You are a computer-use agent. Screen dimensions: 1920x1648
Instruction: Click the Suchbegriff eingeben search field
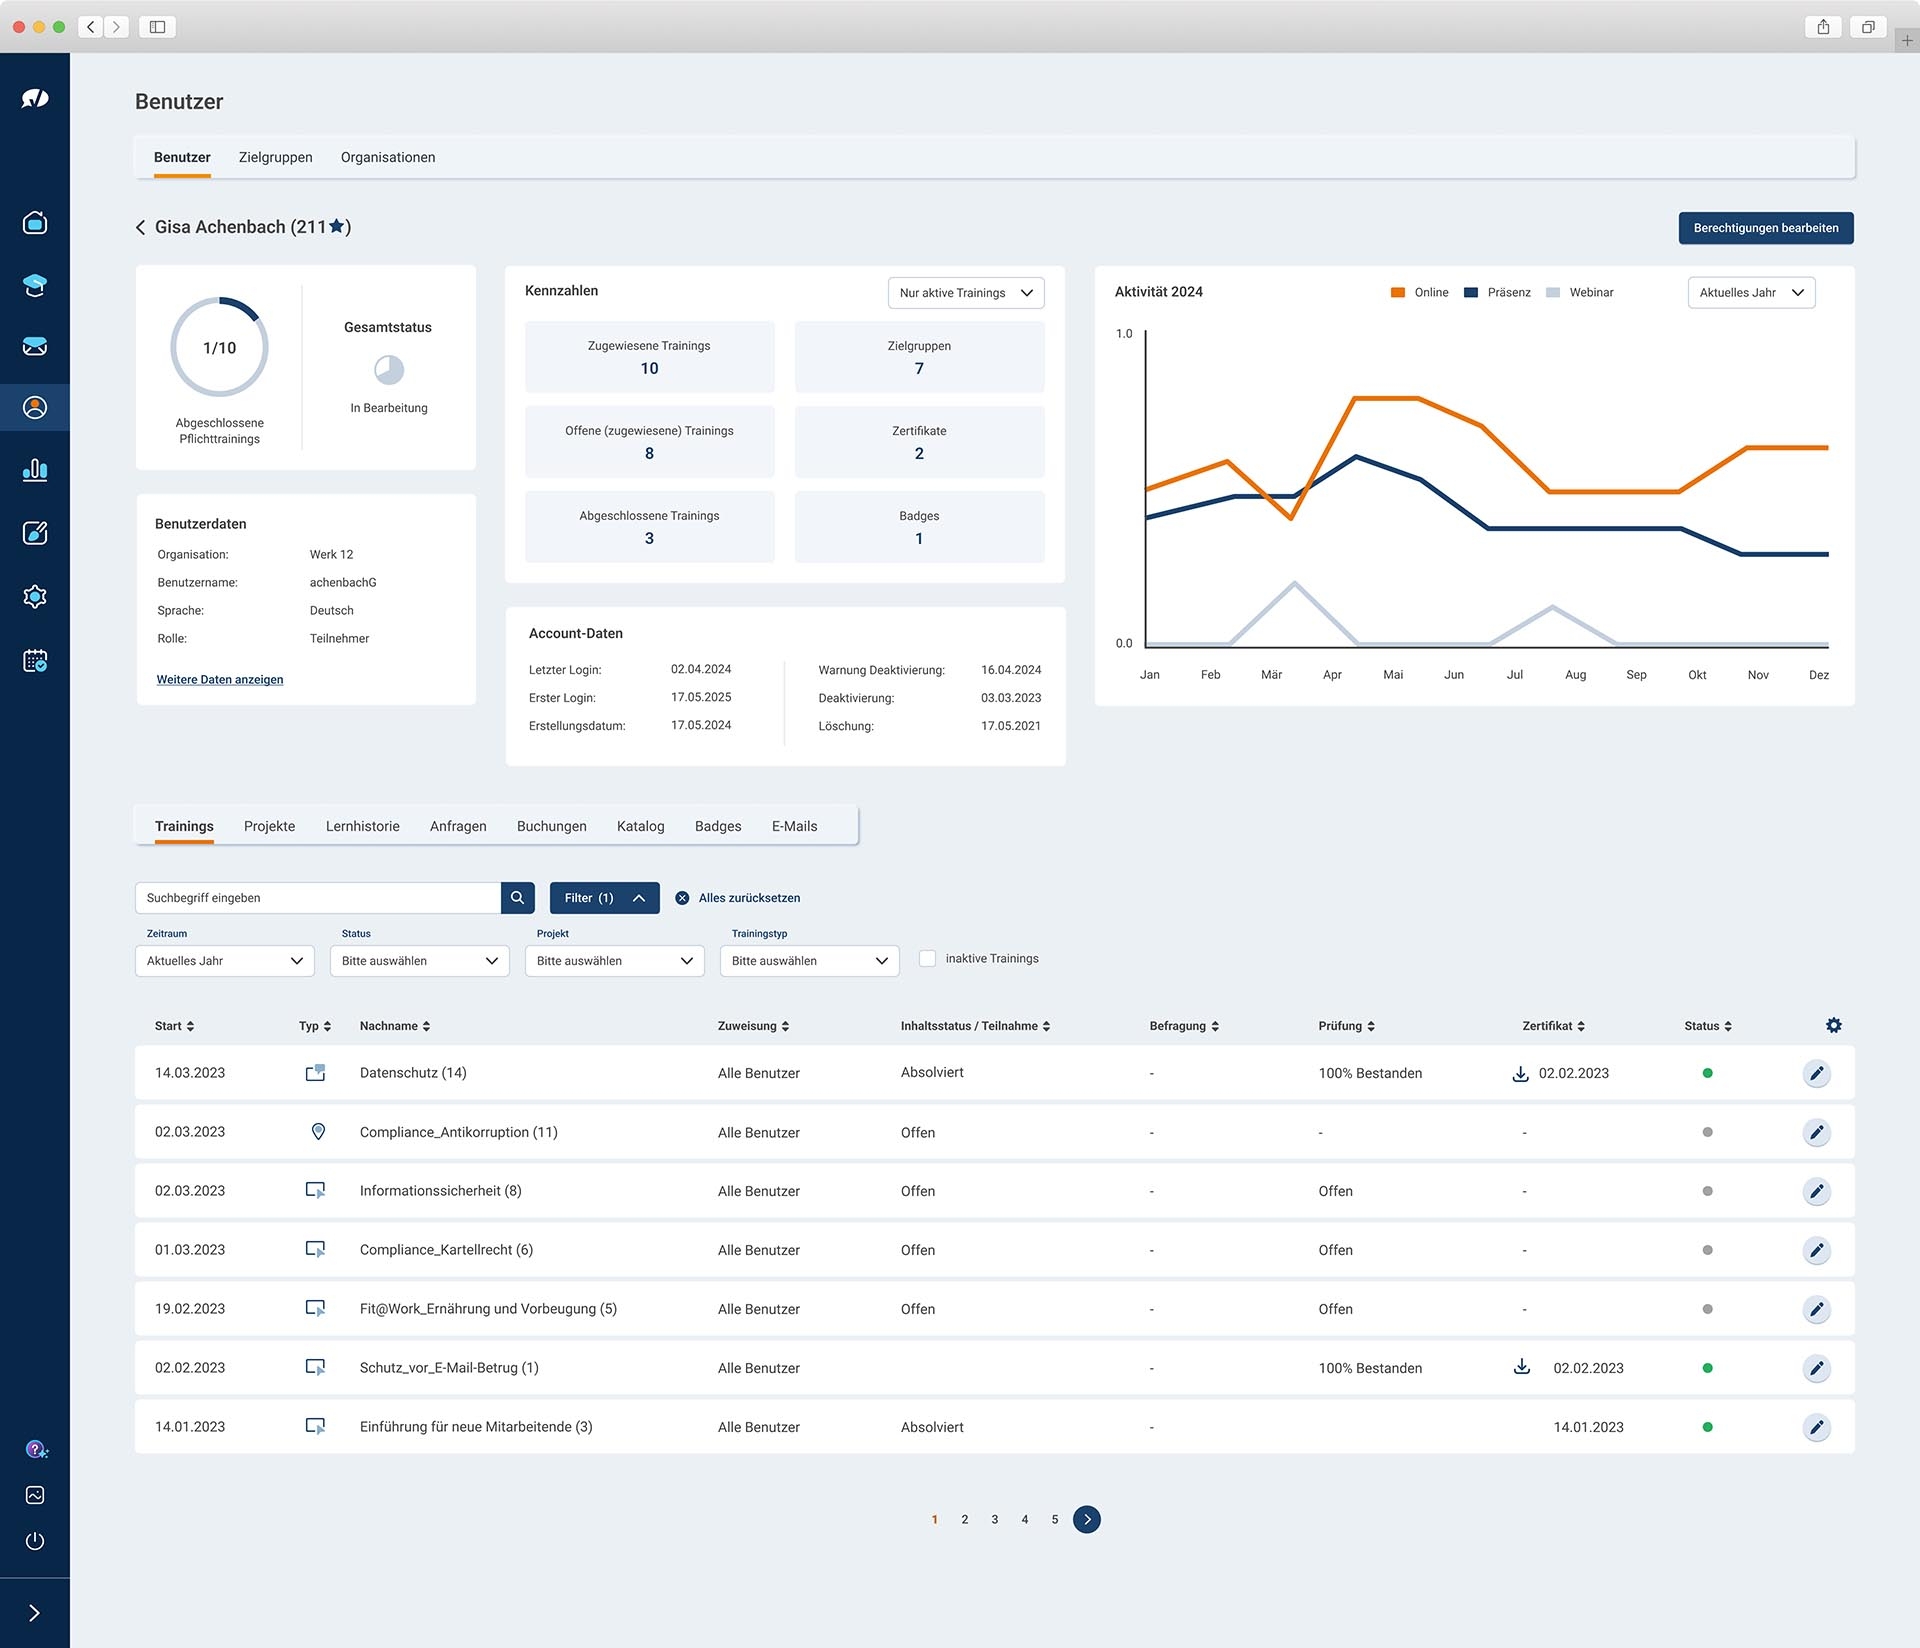point(318,898)
